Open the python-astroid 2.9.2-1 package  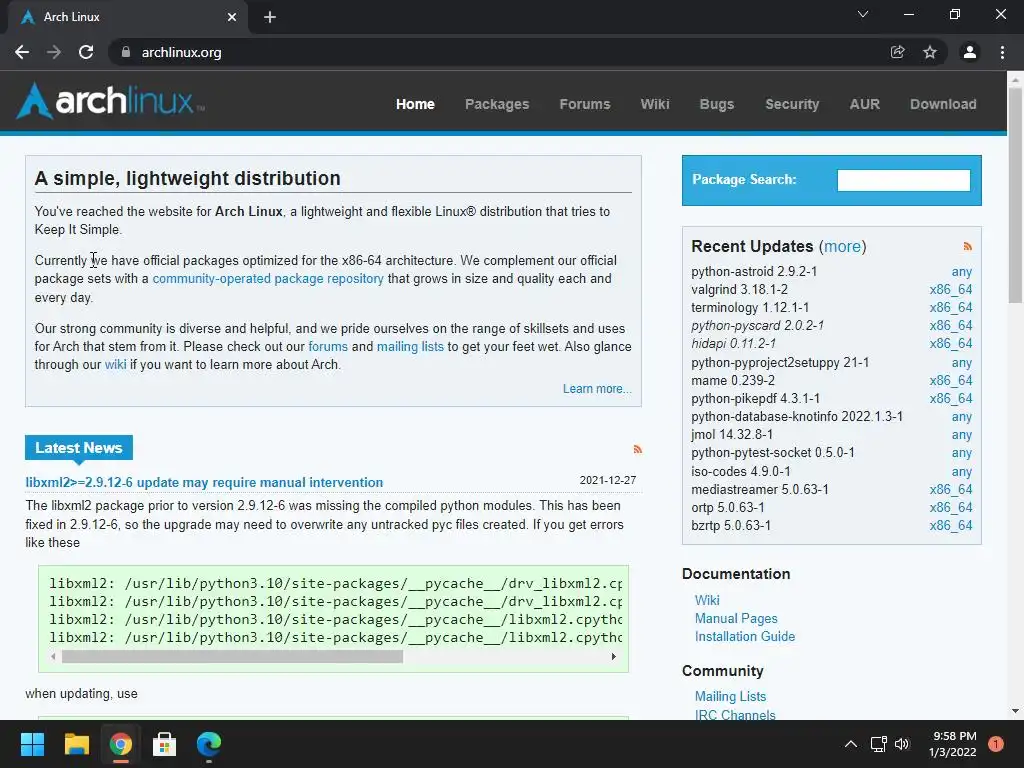[x=754, y=271]
